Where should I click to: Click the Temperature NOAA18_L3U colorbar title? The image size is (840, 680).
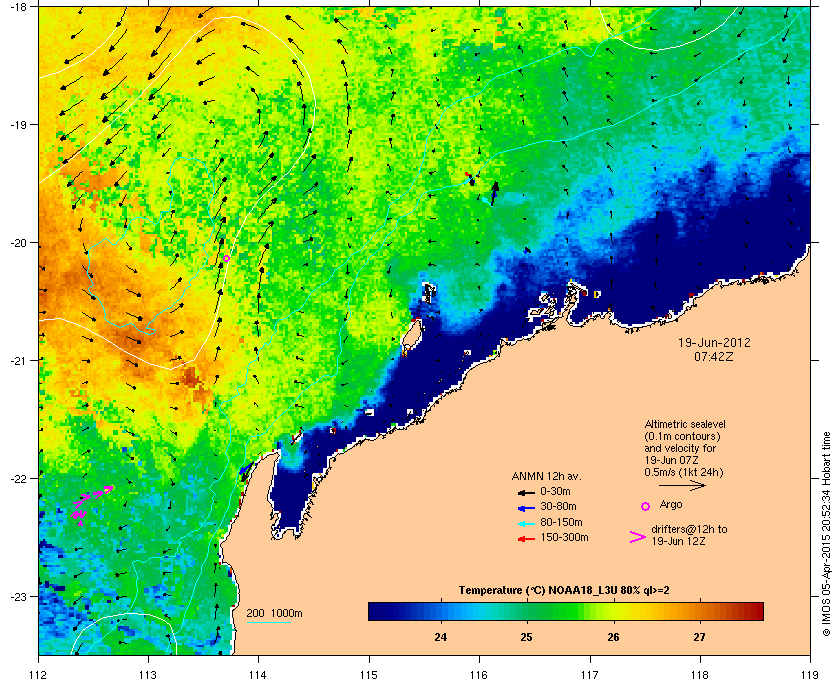click(564, 591)
